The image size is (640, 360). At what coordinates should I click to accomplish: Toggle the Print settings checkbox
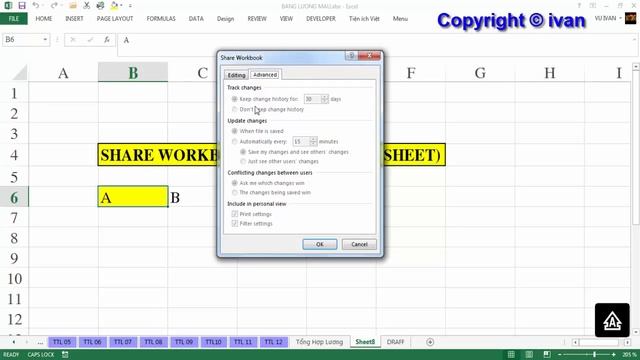(234, 214)
